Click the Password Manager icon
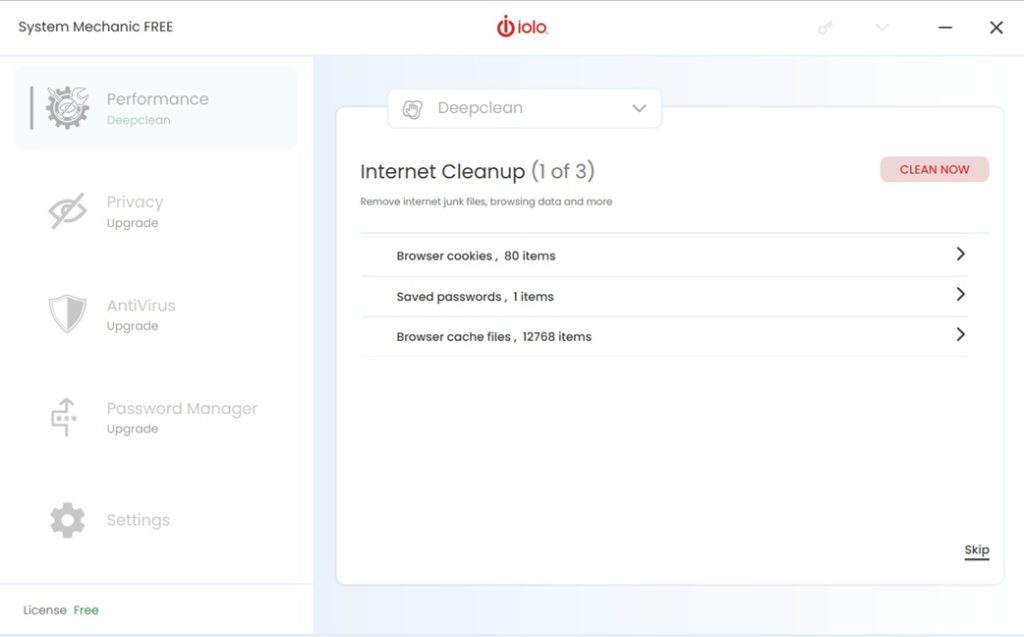This screenshot has height=637, width=1024. 64,417
